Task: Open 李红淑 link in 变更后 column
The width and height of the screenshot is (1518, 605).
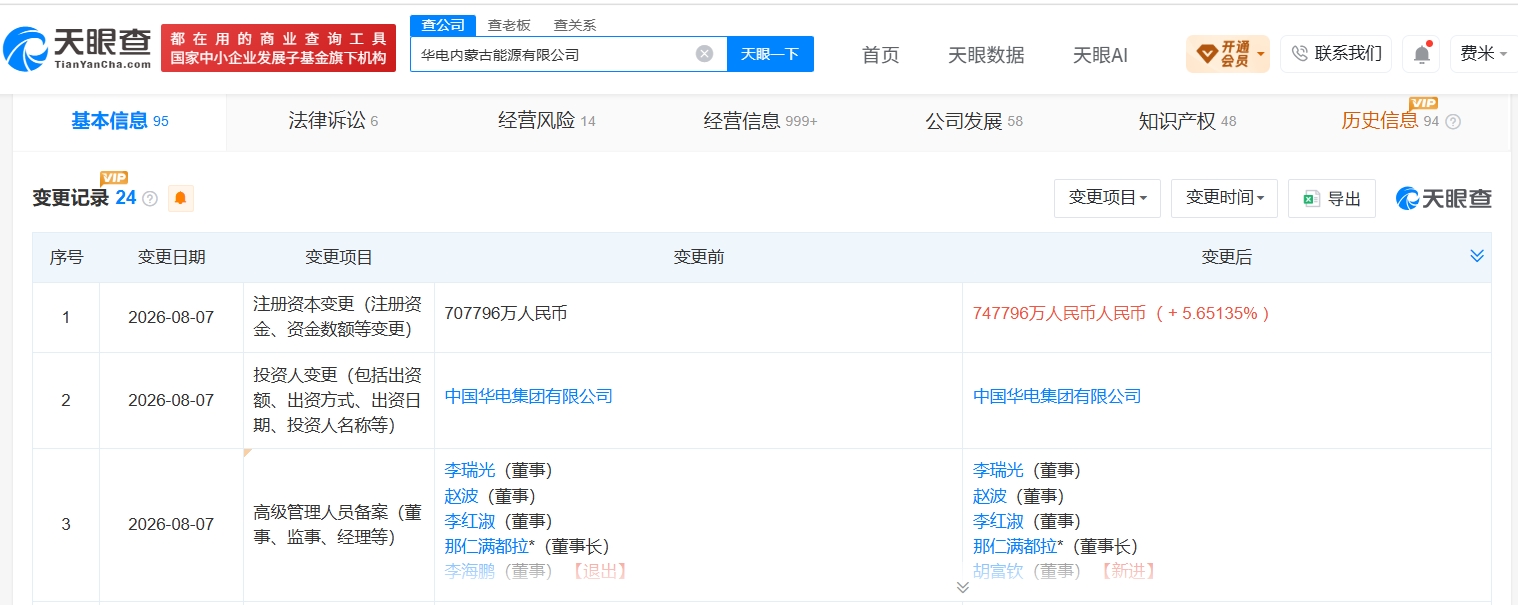Action: pyautogui.click(x=998, y=521)
